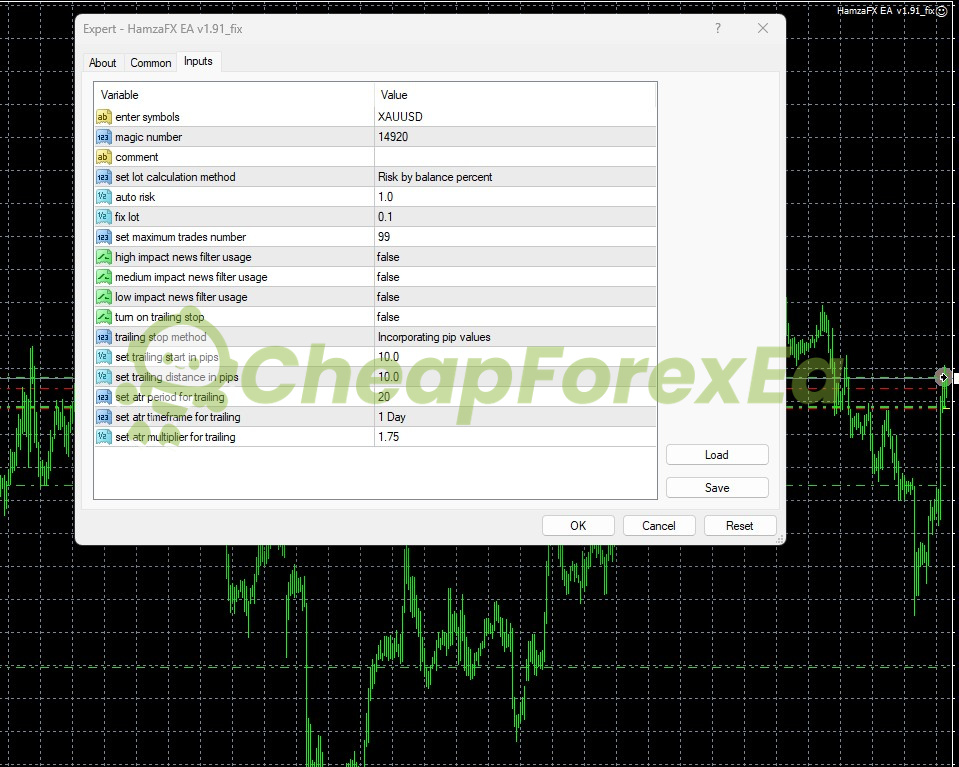Toggle turn on trailing stop value
Viewport: 959px width, 767px height.
514,317
